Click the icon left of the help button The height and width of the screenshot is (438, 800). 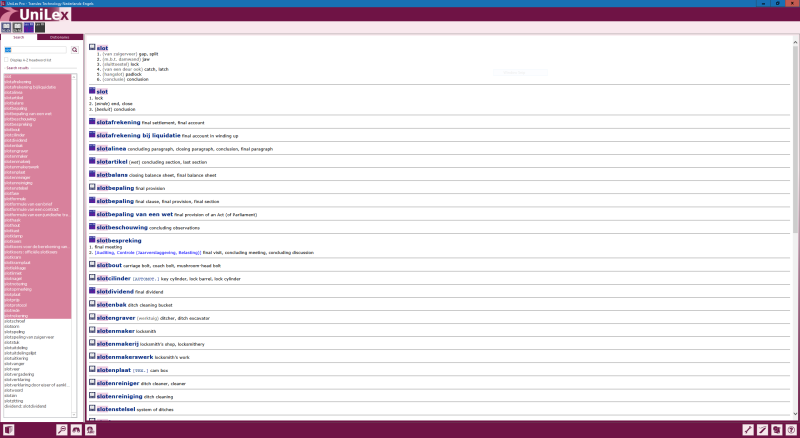point(777,430)
